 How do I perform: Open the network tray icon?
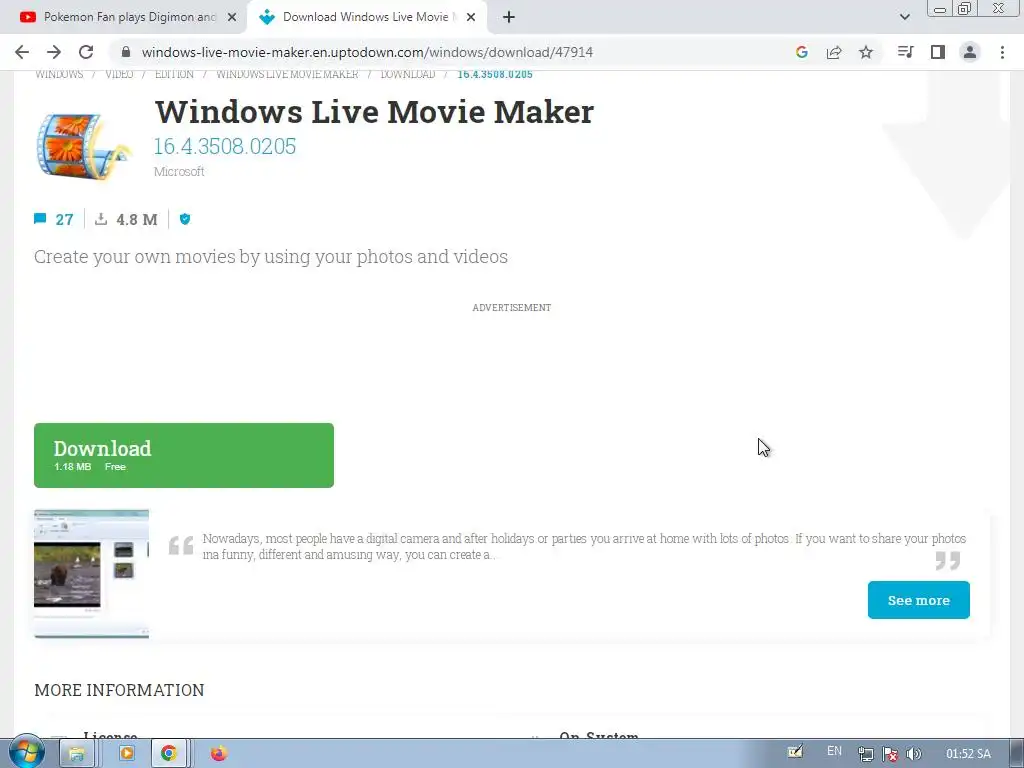866,754
